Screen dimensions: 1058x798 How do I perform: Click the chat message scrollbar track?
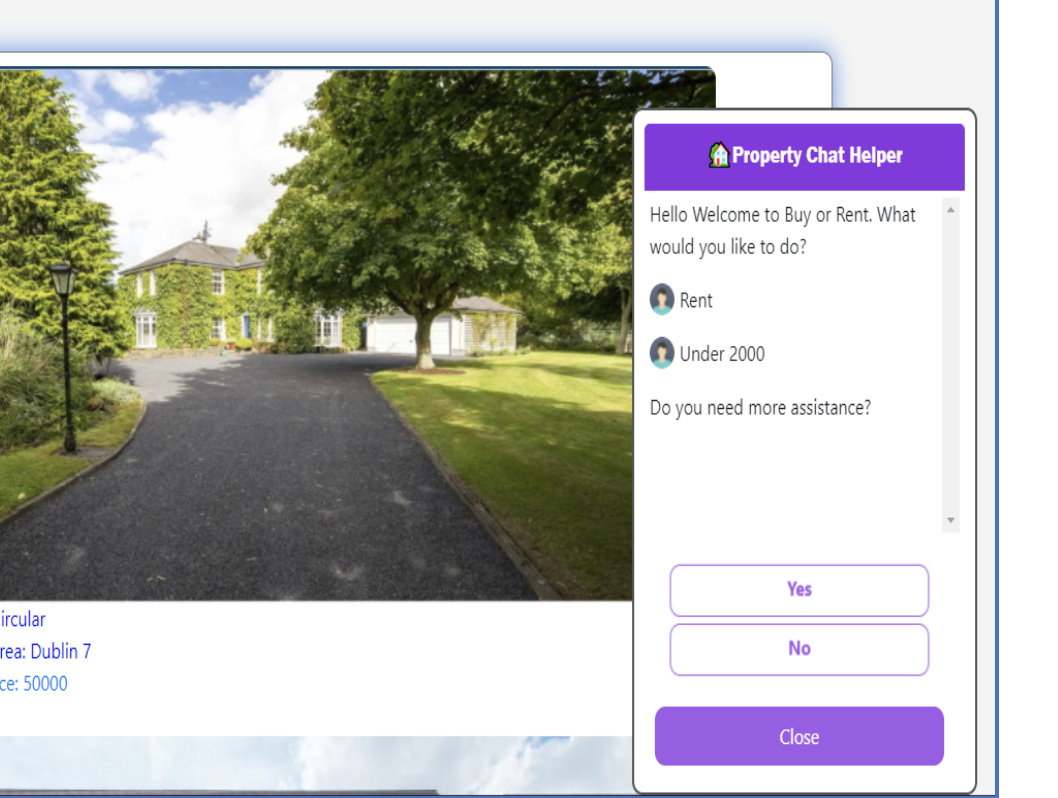click(951, 365)
